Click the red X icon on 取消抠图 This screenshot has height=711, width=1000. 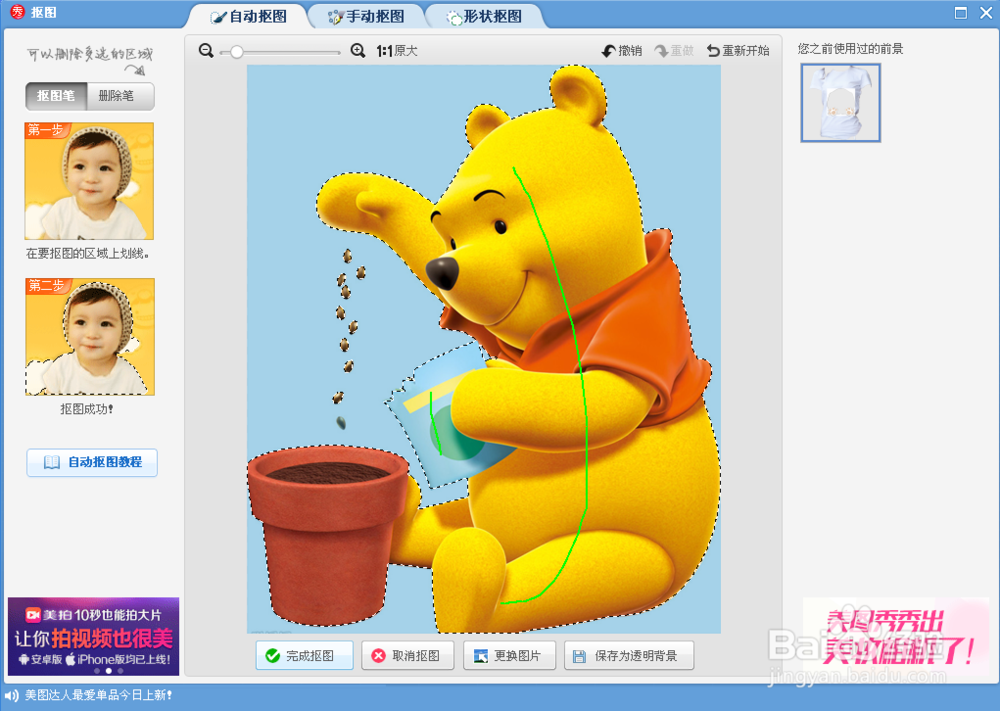coord(378,656)
